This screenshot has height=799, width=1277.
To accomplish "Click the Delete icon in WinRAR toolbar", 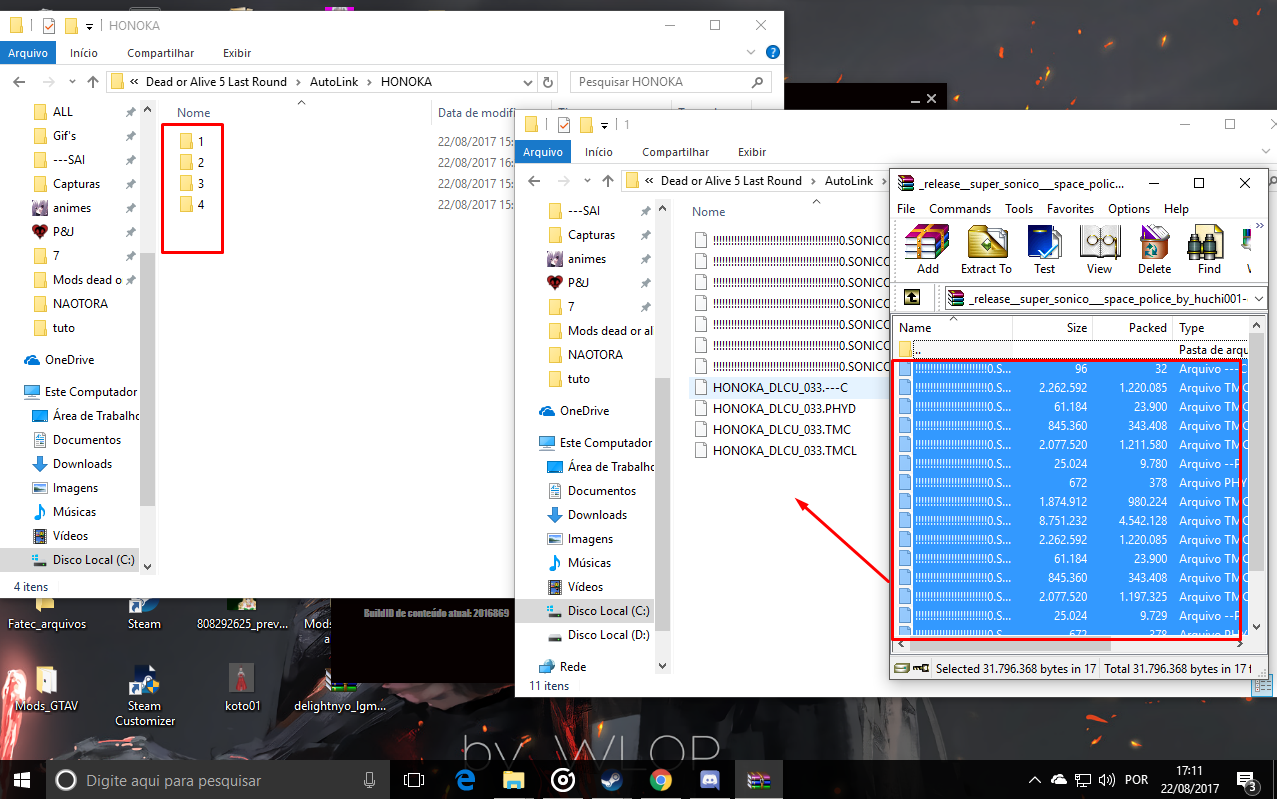I will (x=1154, y=249).
